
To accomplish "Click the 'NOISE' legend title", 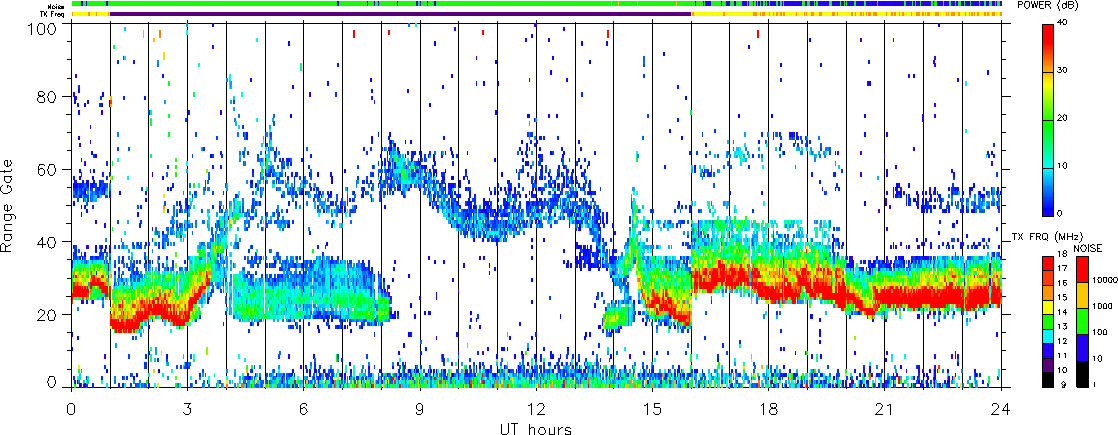I will click(x=1086, y=247).
